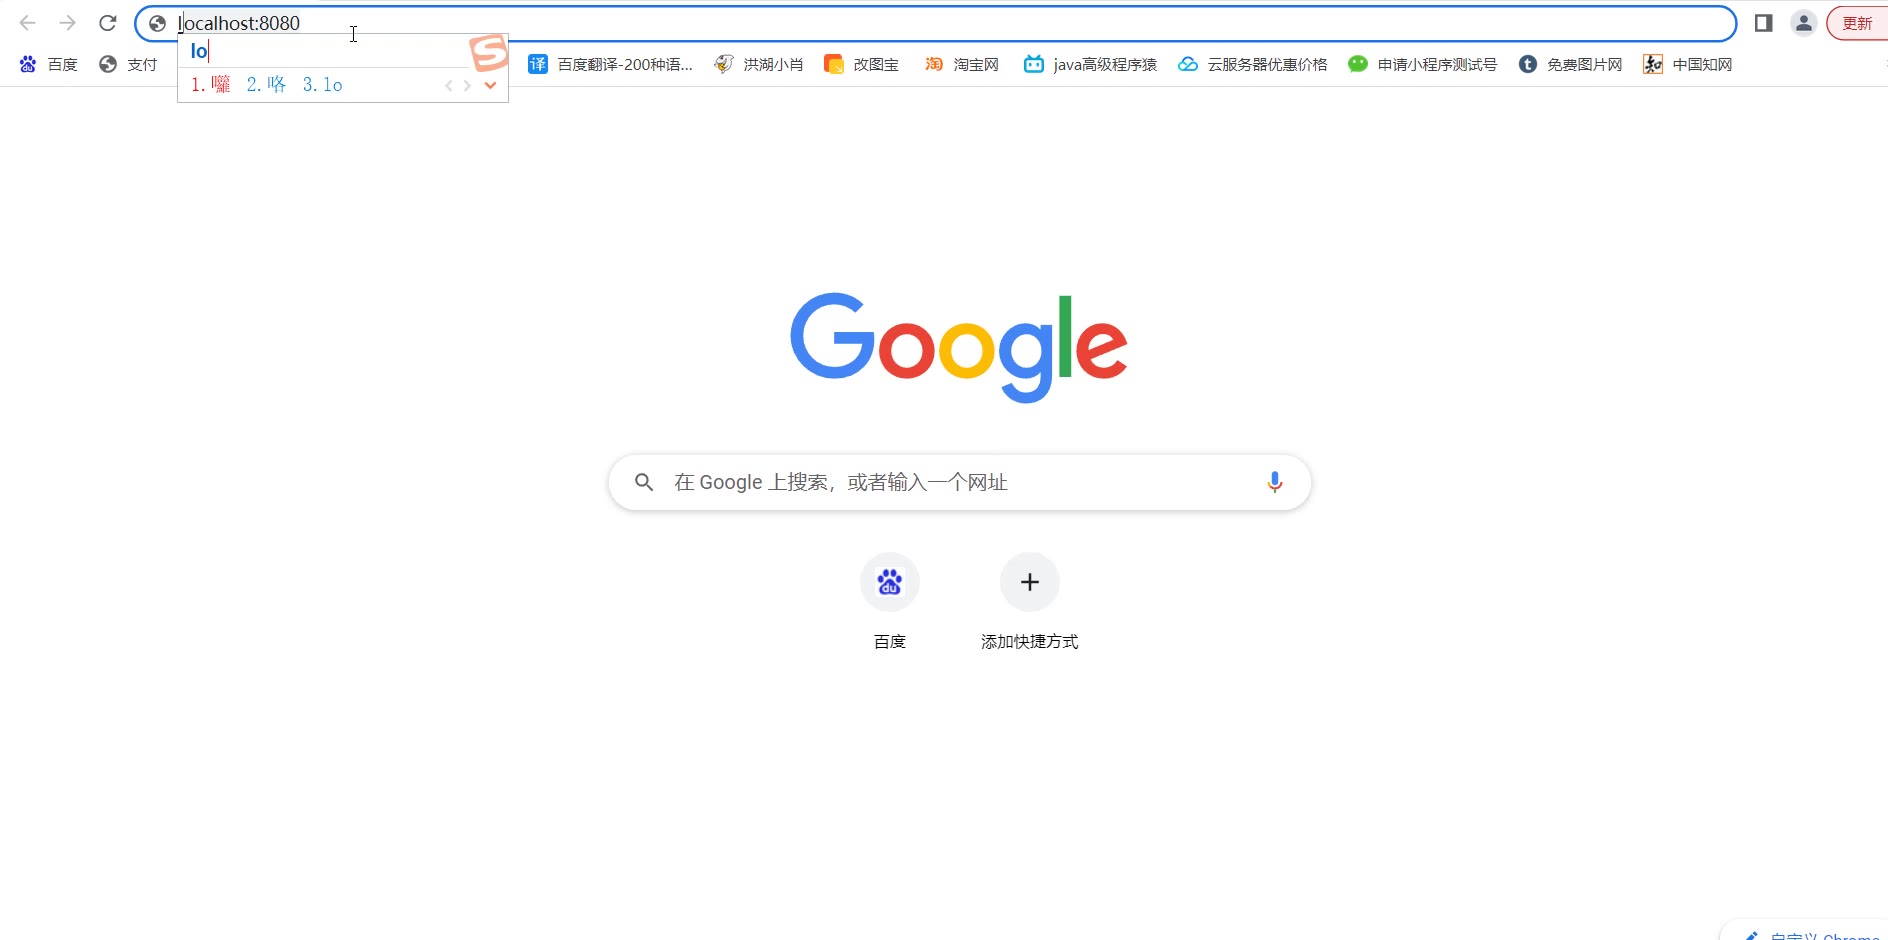Expand the IME candidate list arrow
The height and width of the screenshot is (940, 1888).
tap(490, 85)
